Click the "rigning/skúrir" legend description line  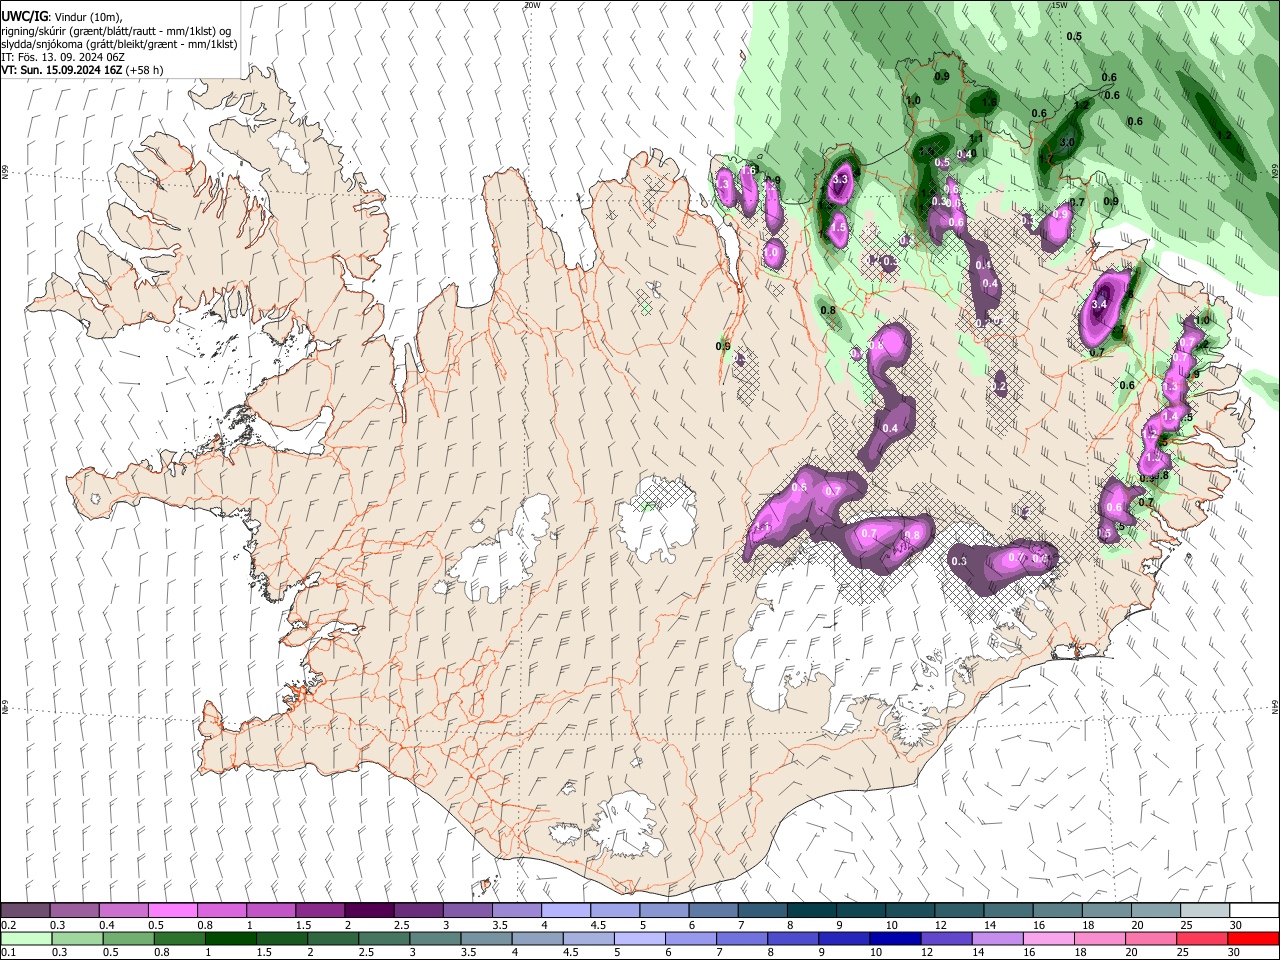pos(115,31)
